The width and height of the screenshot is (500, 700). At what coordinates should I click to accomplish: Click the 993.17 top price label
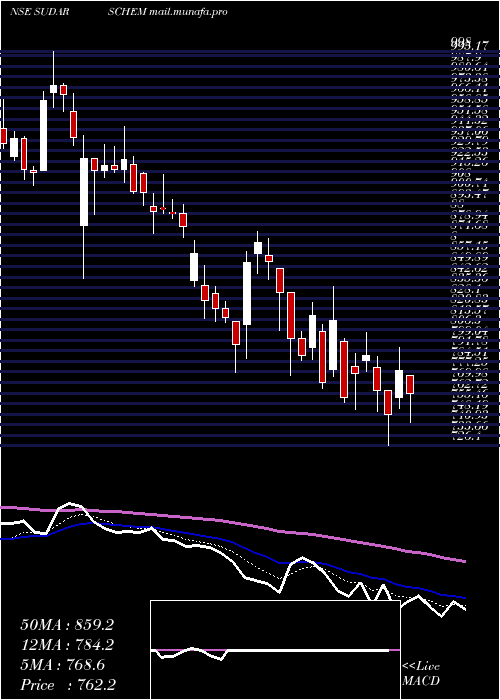pos(468,45)
